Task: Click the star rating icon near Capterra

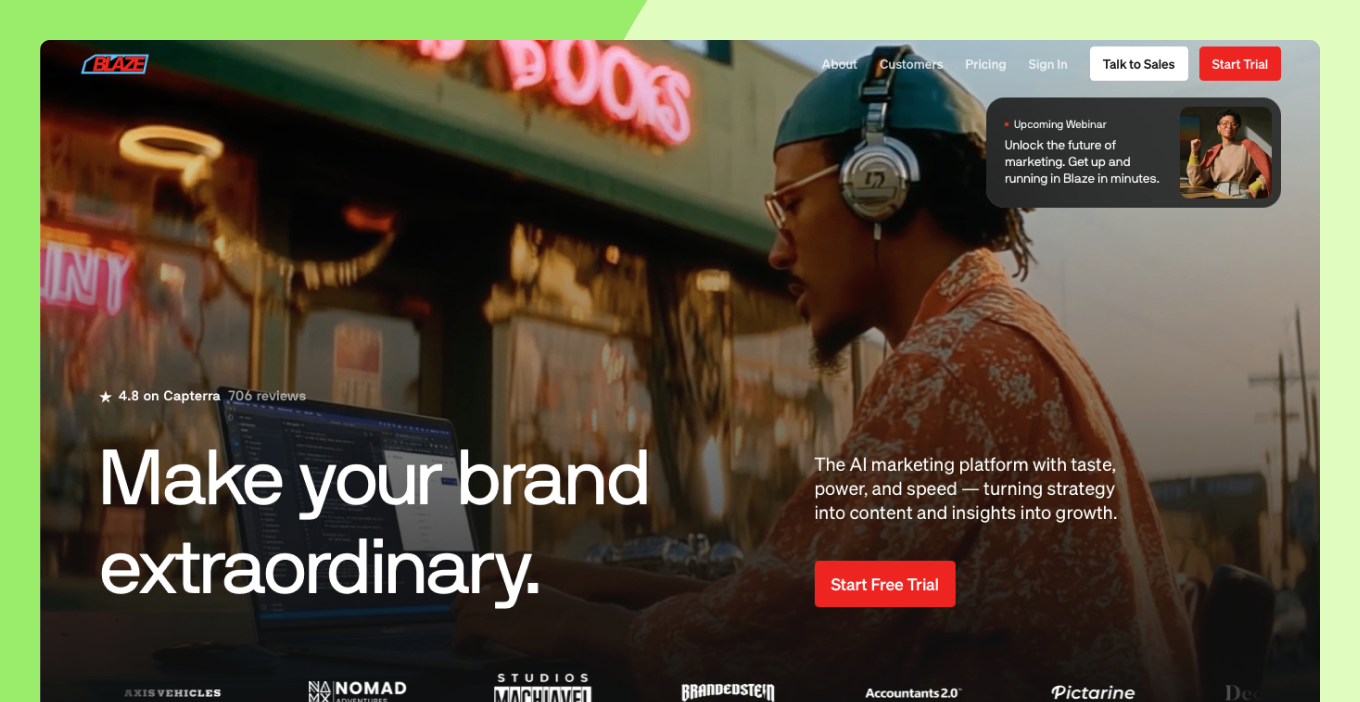Action: tap(105, 397)
